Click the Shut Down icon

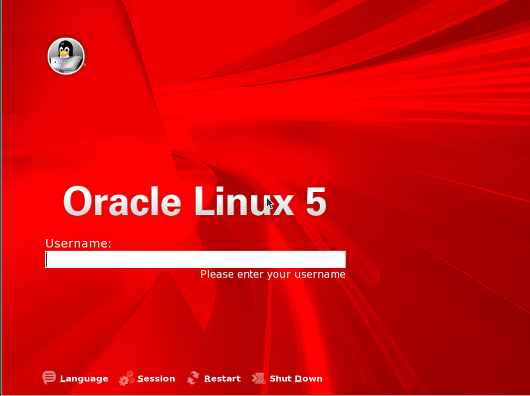(259, 378)
